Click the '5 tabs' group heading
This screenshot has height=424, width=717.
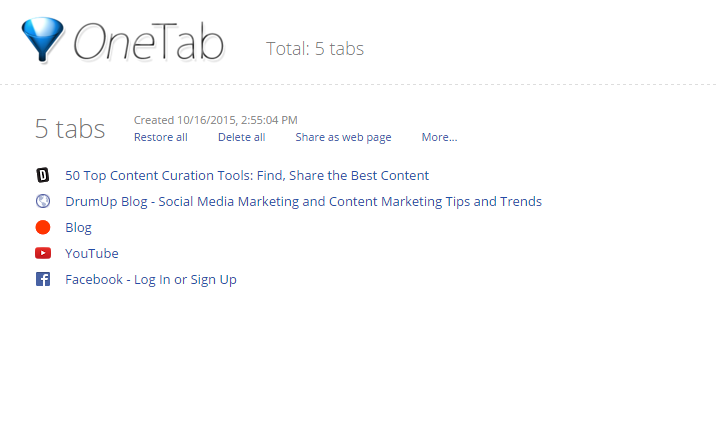[70, 129]
